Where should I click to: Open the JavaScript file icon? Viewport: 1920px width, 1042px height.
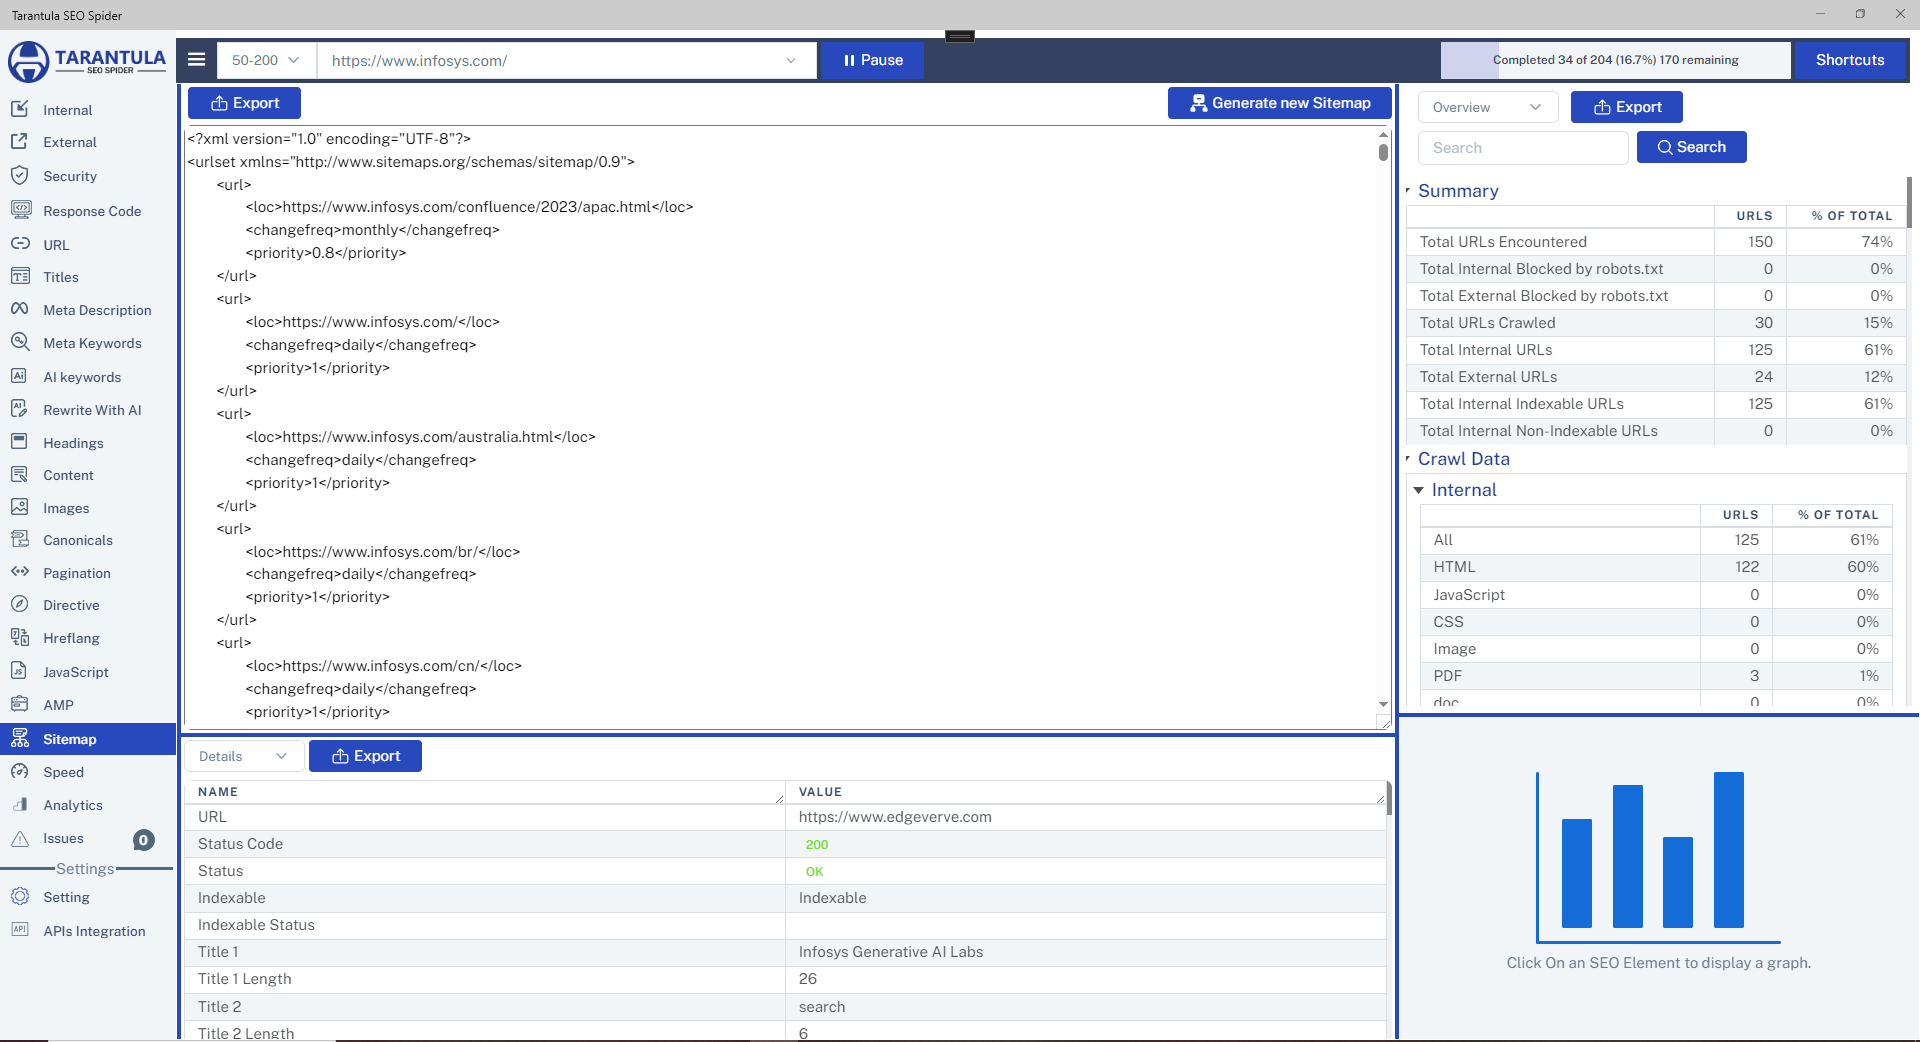[19, 671]
